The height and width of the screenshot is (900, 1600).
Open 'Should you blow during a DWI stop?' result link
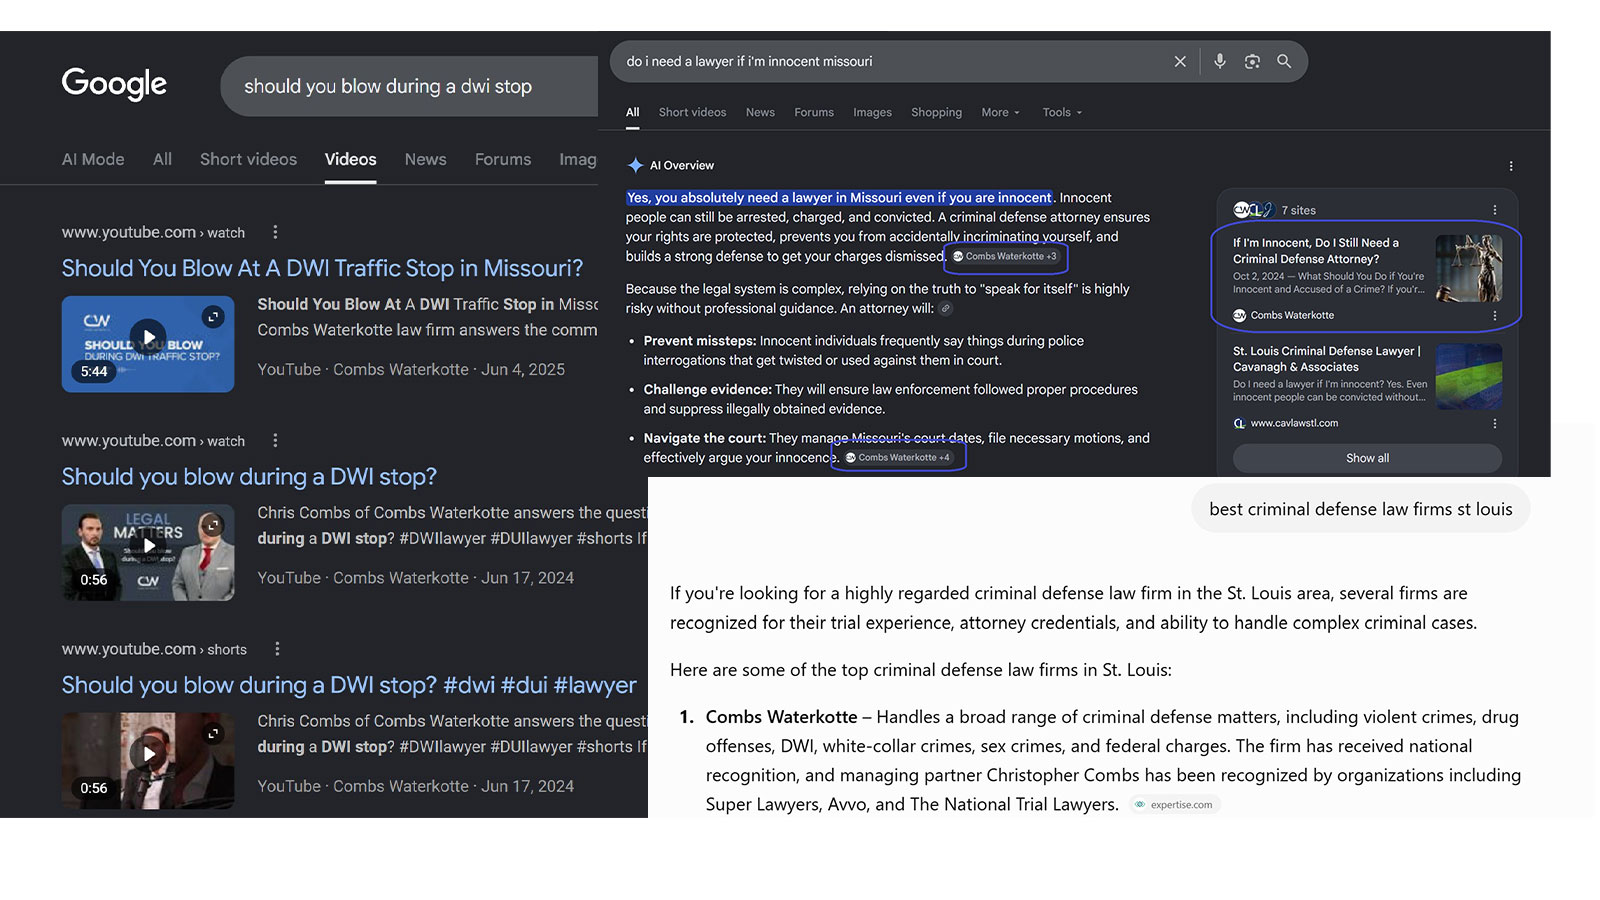click(x=249, y=477)
